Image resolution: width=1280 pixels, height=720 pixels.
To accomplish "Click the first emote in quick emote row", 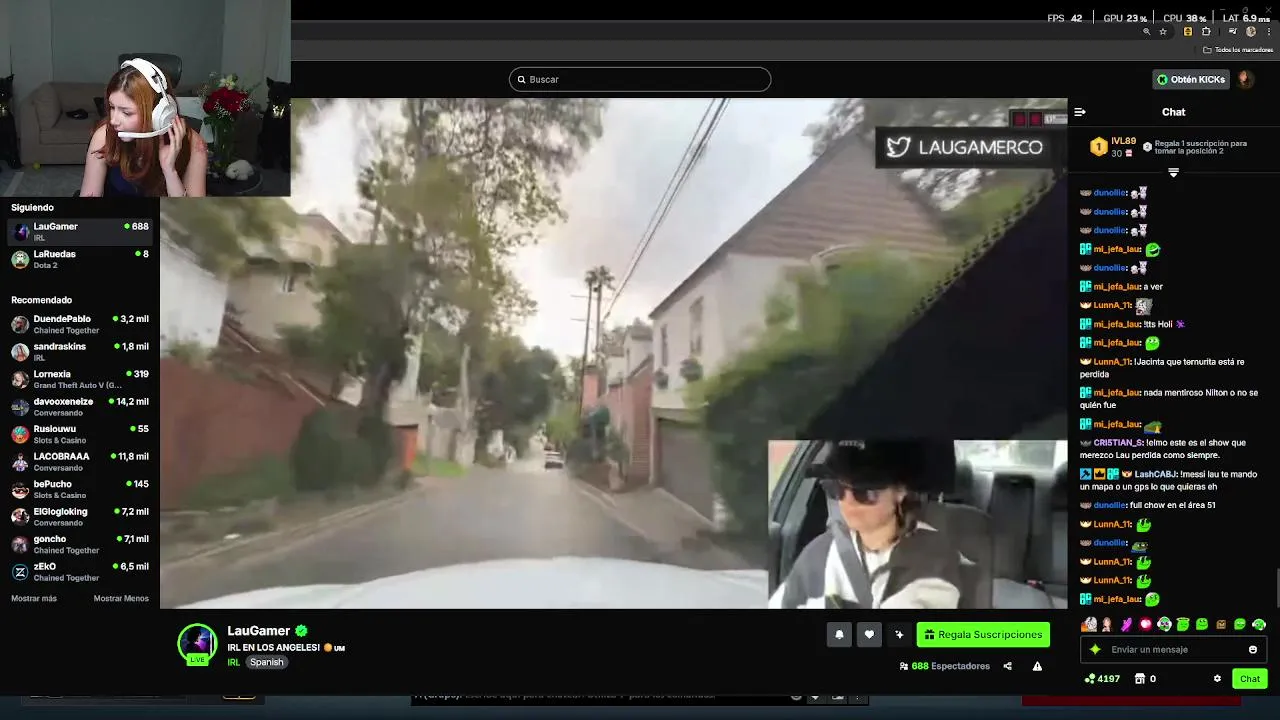I will point(1088,624).
